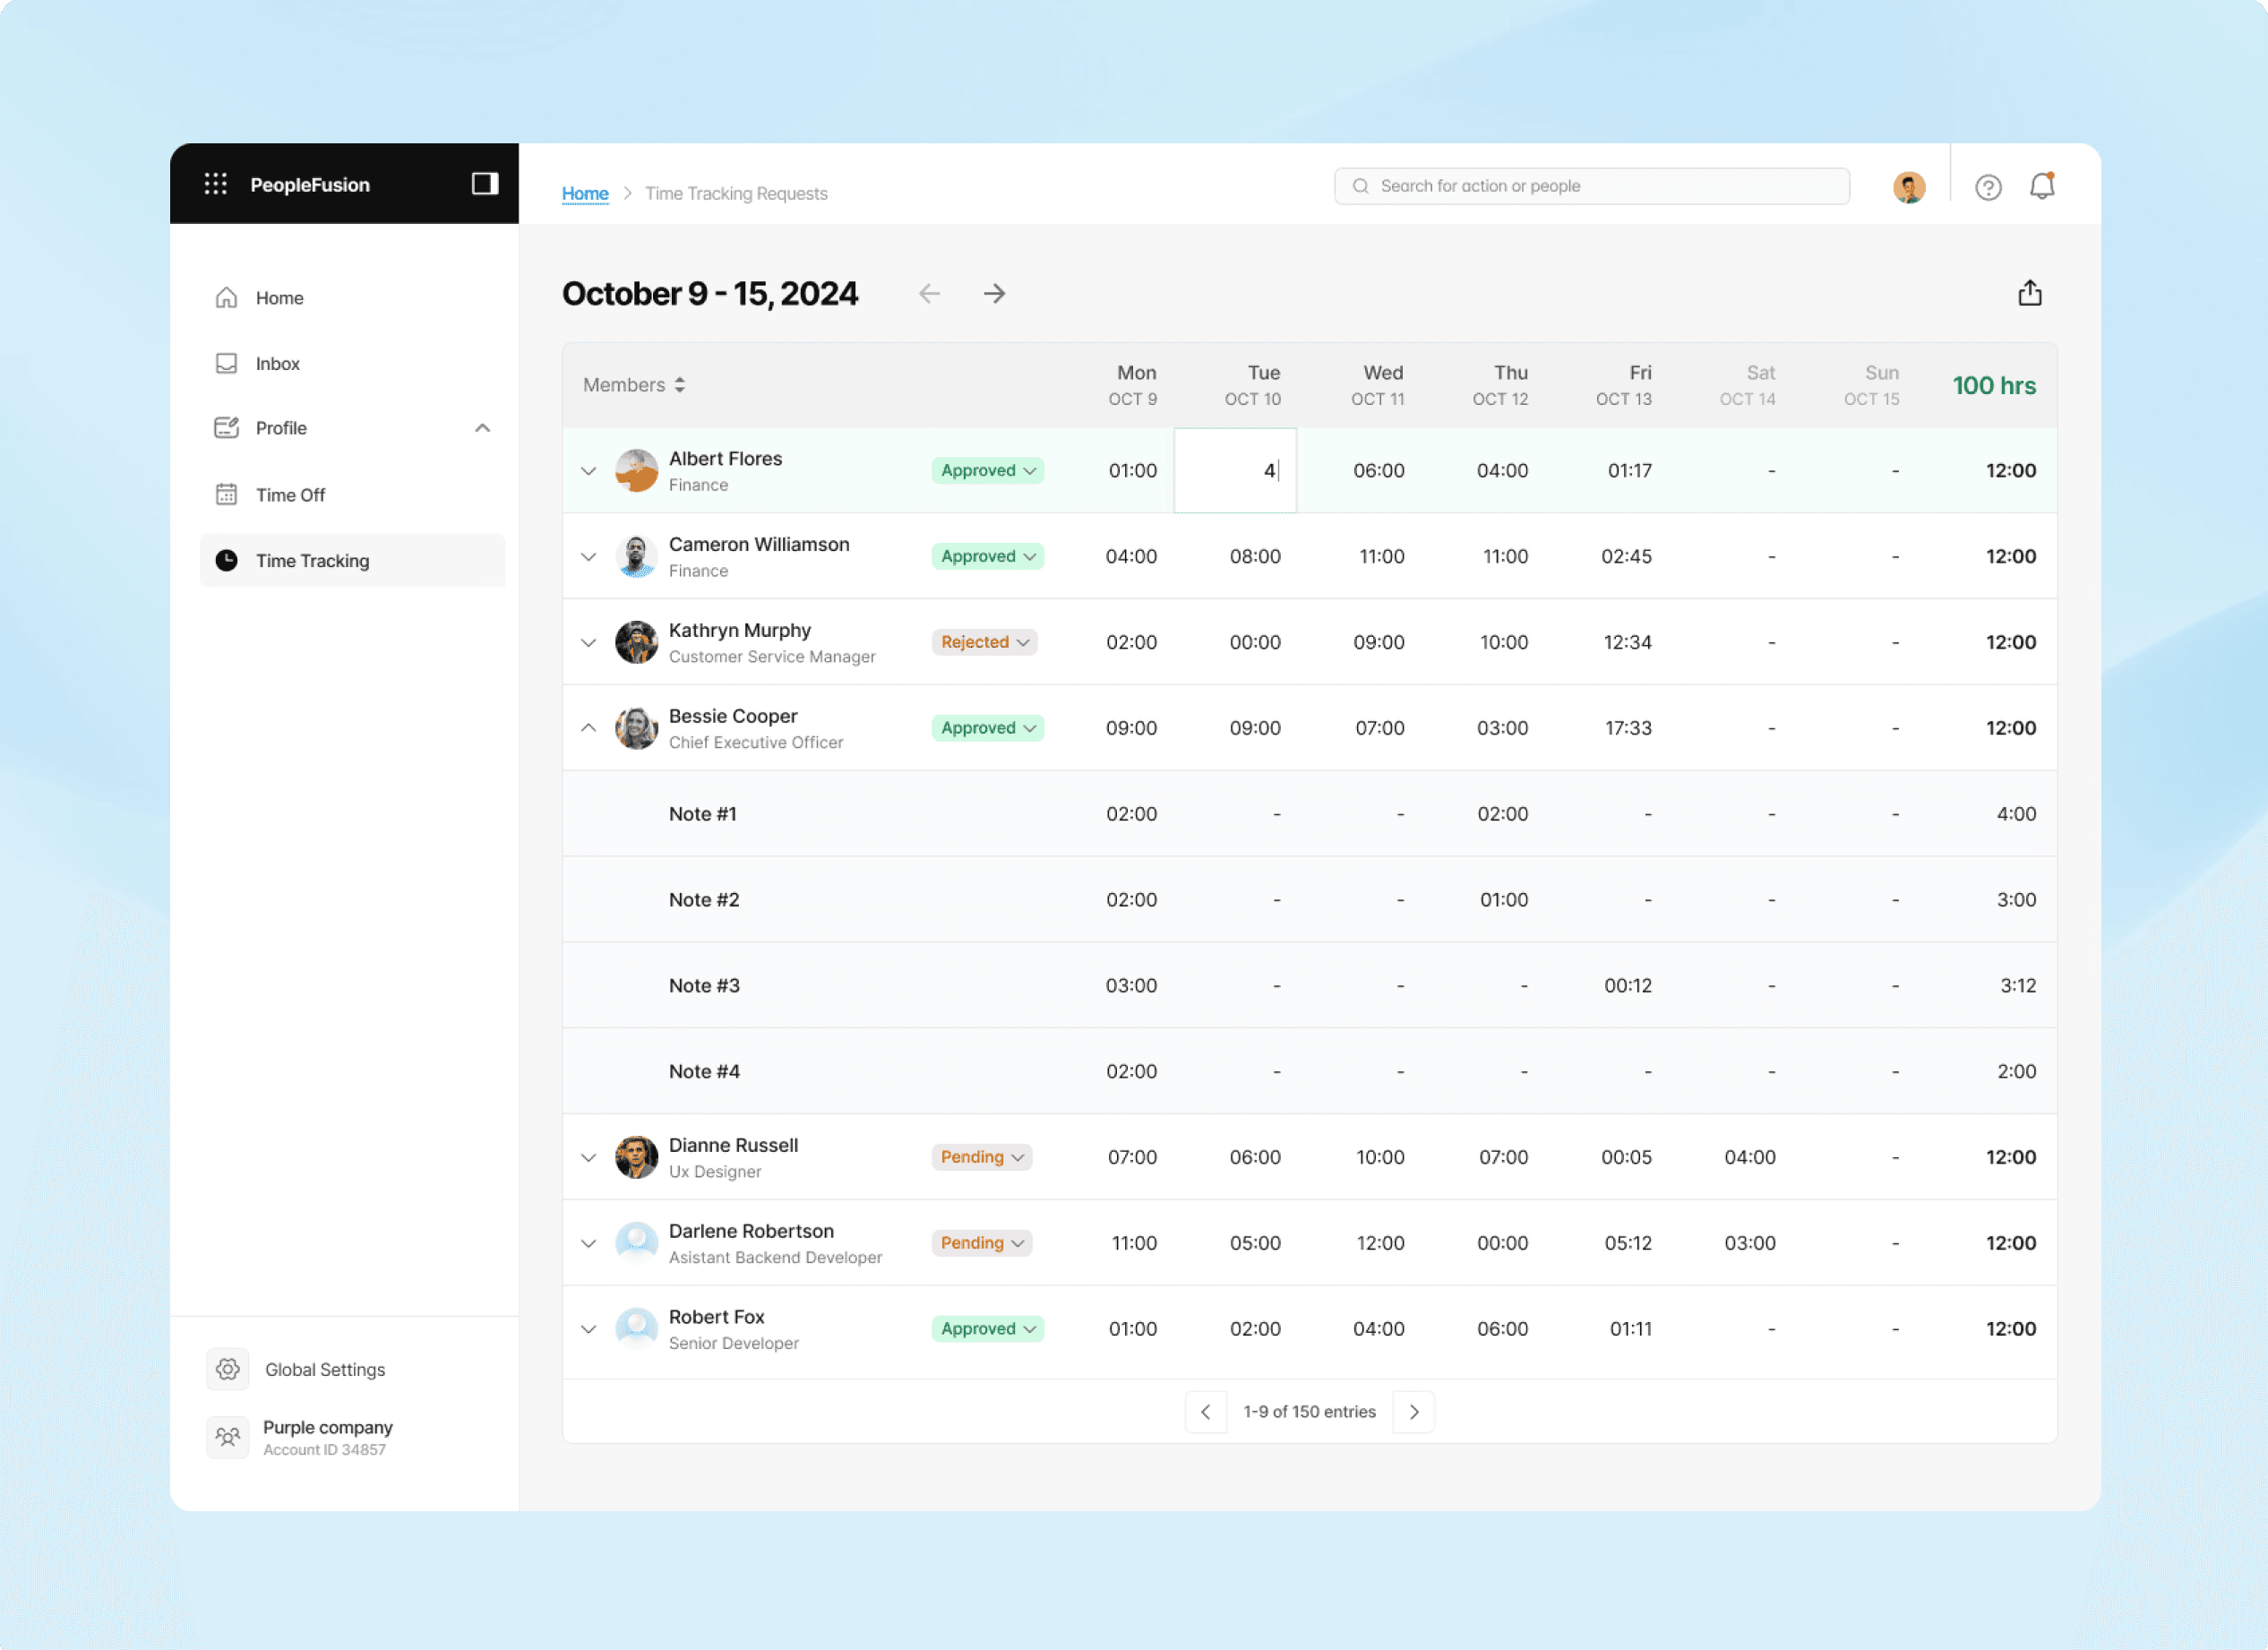The width and height of the screenshot is (2268, 1650).
Task: Click the export share icon
Action: coord(2029,293)
